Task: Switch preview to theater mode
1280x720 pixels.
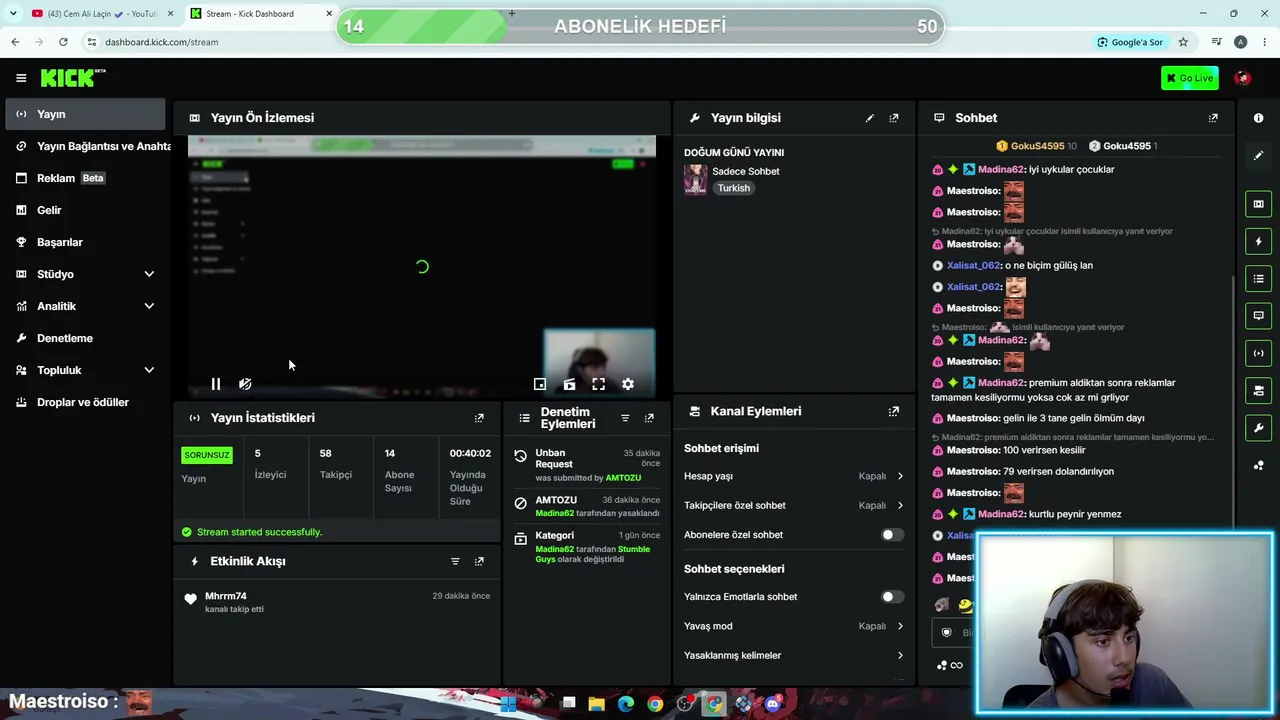Action: (x=569, y=384)
